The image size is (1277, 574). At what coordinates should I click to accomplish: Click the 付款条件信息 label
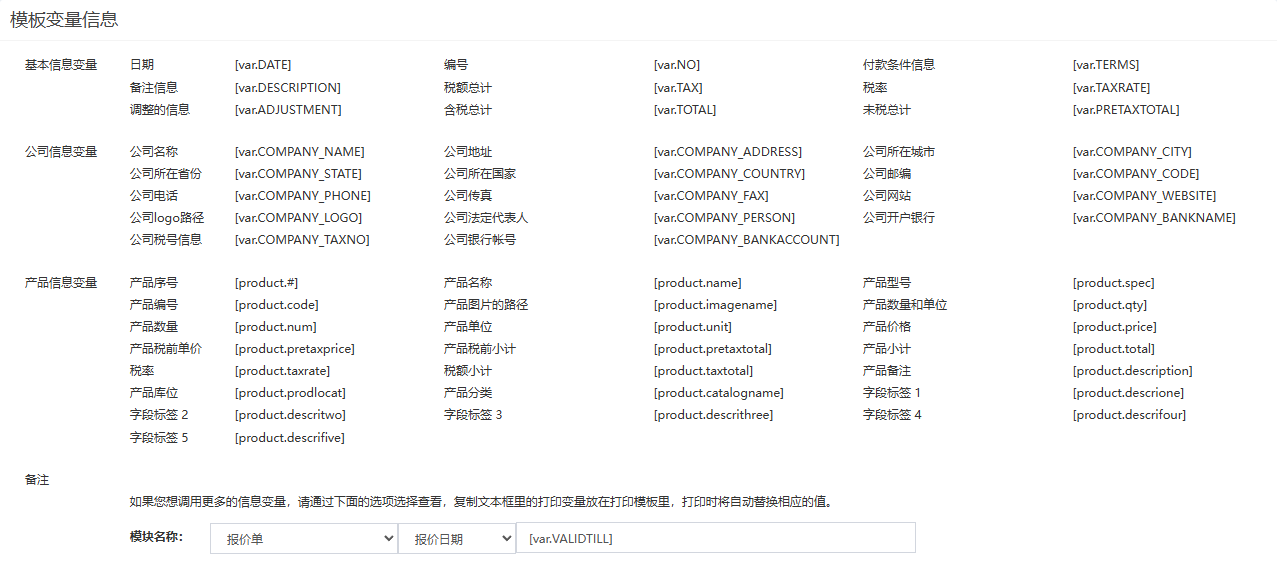[x=899, y=65]
